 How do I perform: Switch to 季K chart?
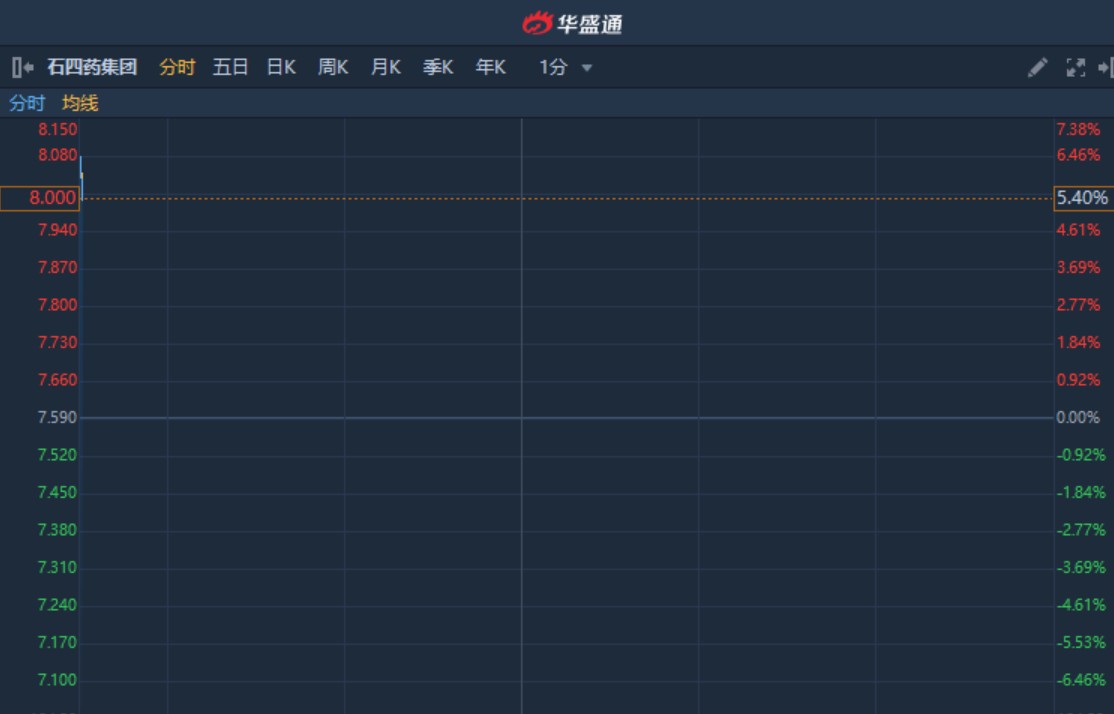point(438,67)
